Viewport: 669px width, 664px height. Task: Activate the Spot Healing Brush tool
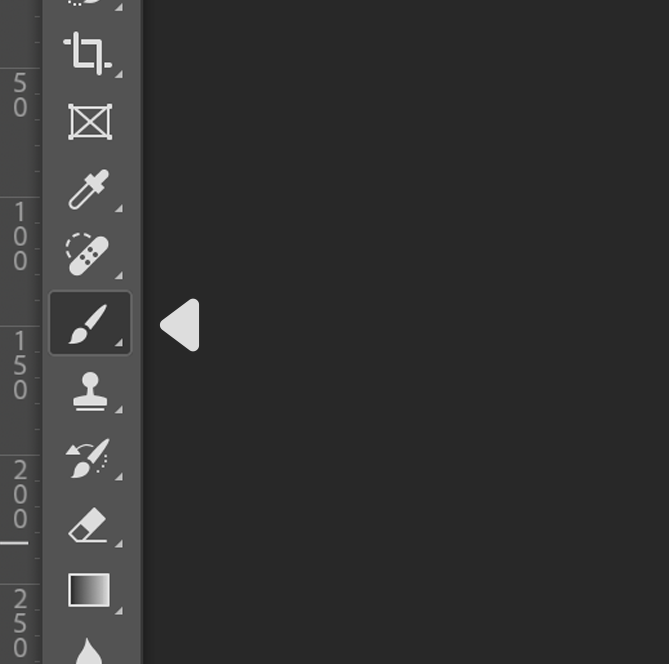pyautogui.click(x=87, y=254)
